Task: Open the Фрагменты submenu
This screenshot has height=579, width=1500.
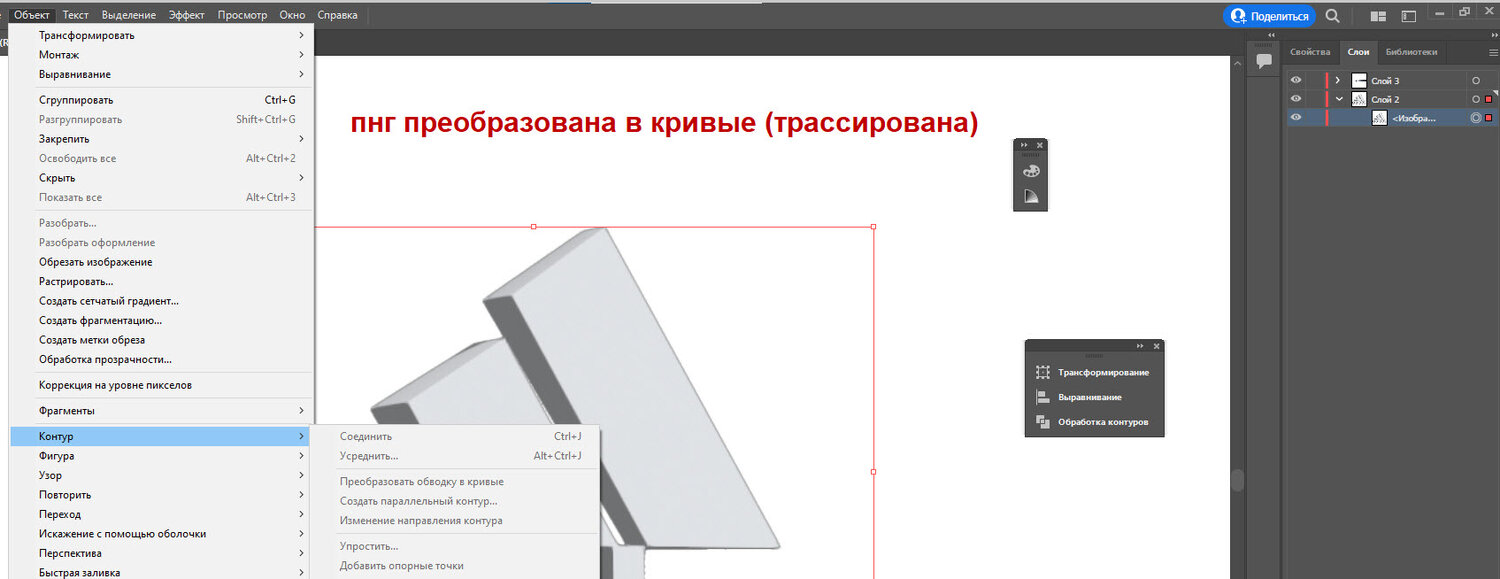Action: point(161,411)
